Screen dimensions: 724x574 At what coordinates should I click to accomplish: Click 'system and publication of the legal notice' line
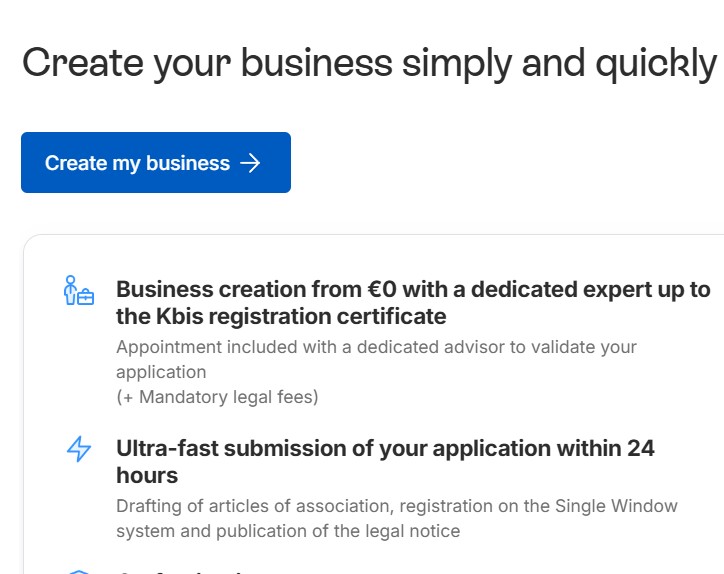(x=288, y=530)
